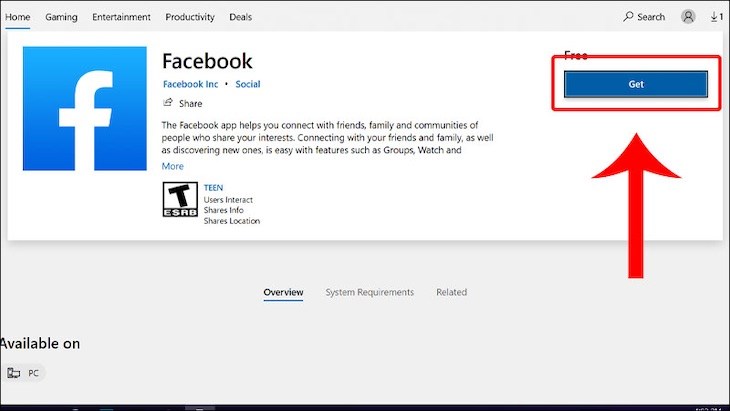Image resolution: width=730 pixels, height=411 pixels.
Task: Open the user account profile icon
Action: pyautogui.click(x=688, y=17)
